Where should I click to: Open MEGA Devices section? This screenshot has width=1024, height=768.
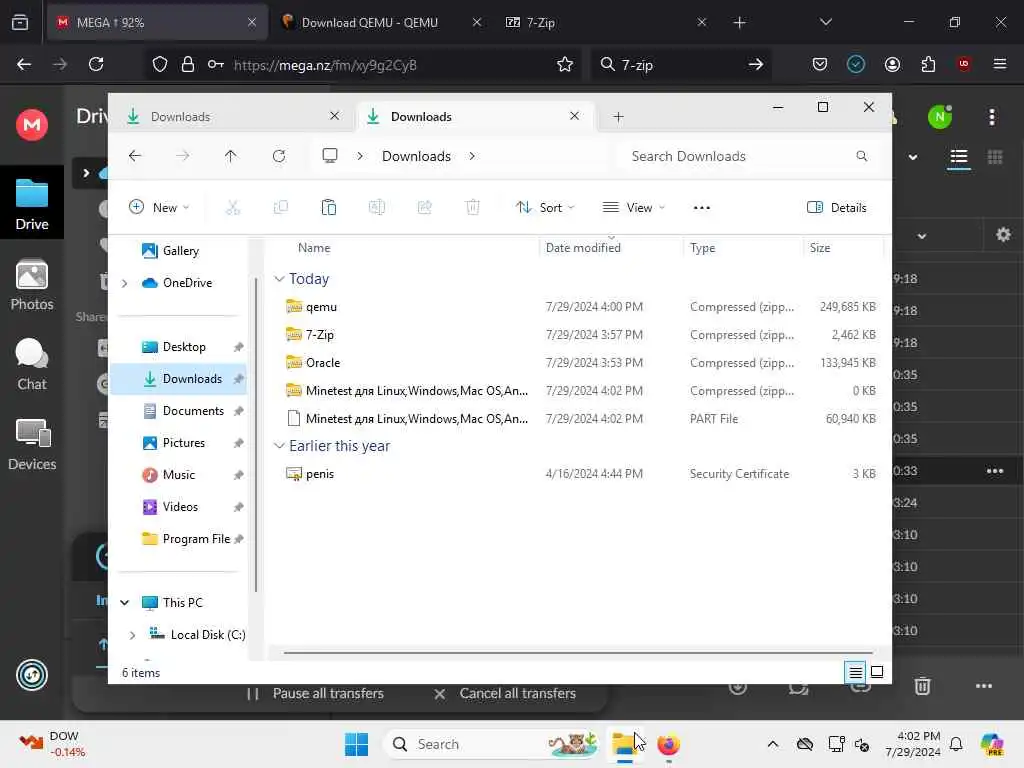point(31,445)
